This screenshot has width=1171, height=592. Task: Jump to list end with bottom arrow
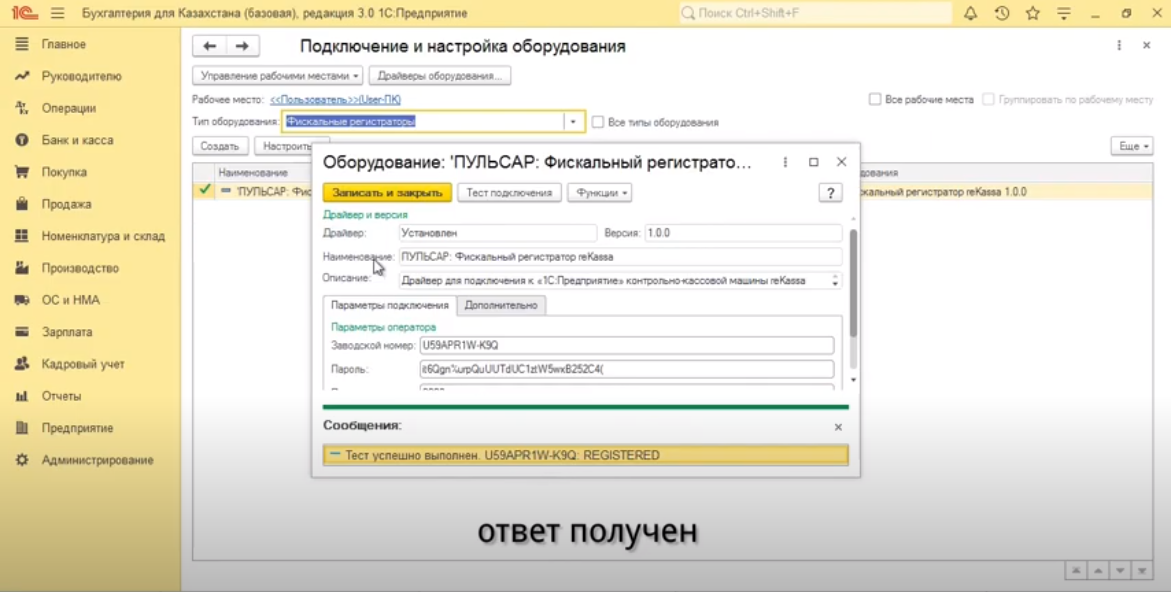(x=1142, y=571)
